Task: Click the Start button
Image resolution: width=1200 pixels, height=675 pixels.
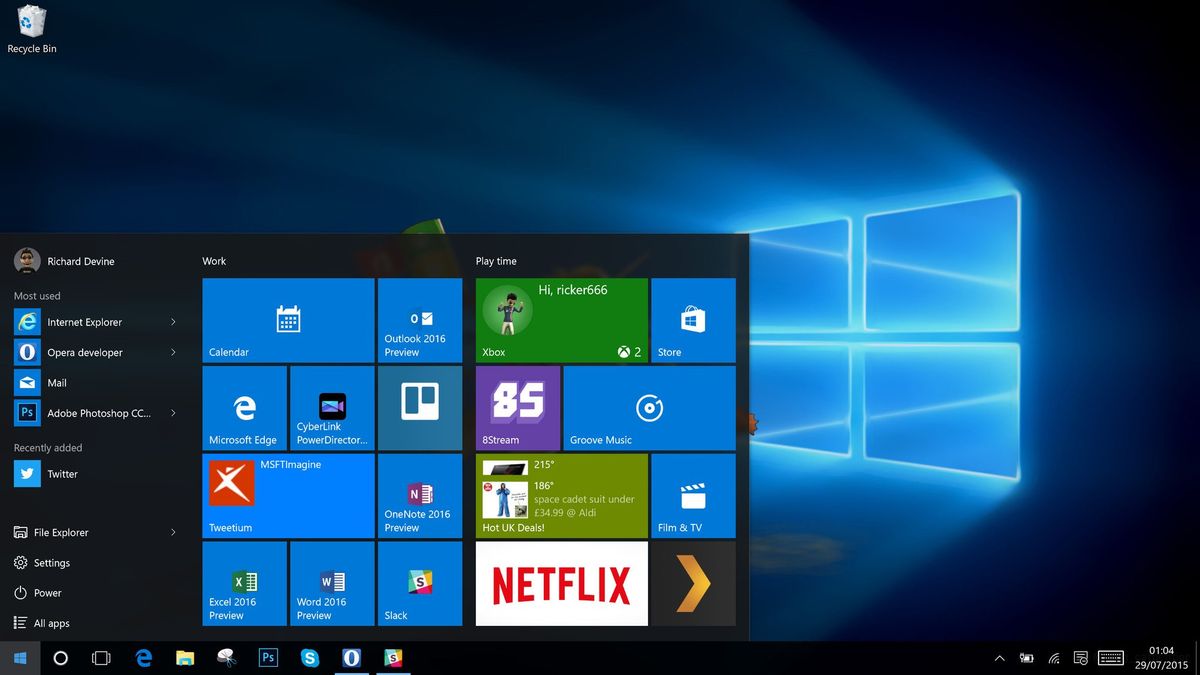Action: tap(20, 658)
